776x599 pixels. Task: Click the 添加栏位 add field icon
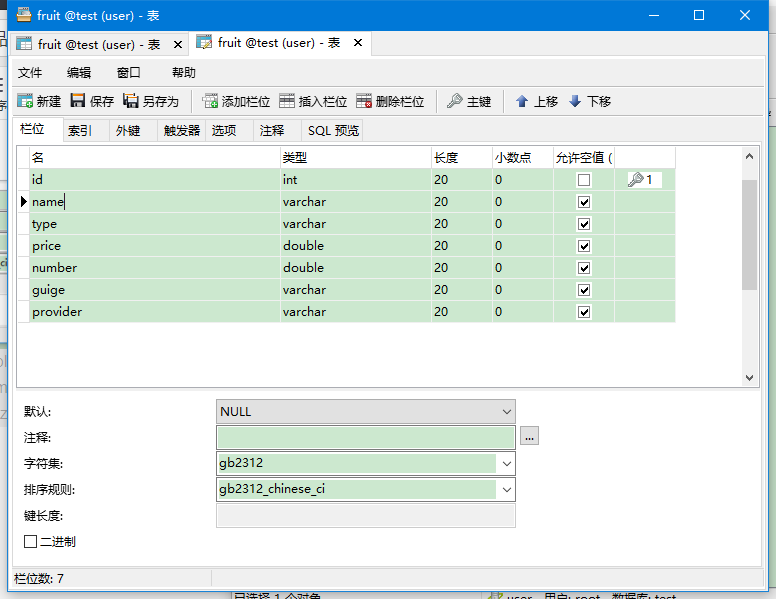[210, 101]
